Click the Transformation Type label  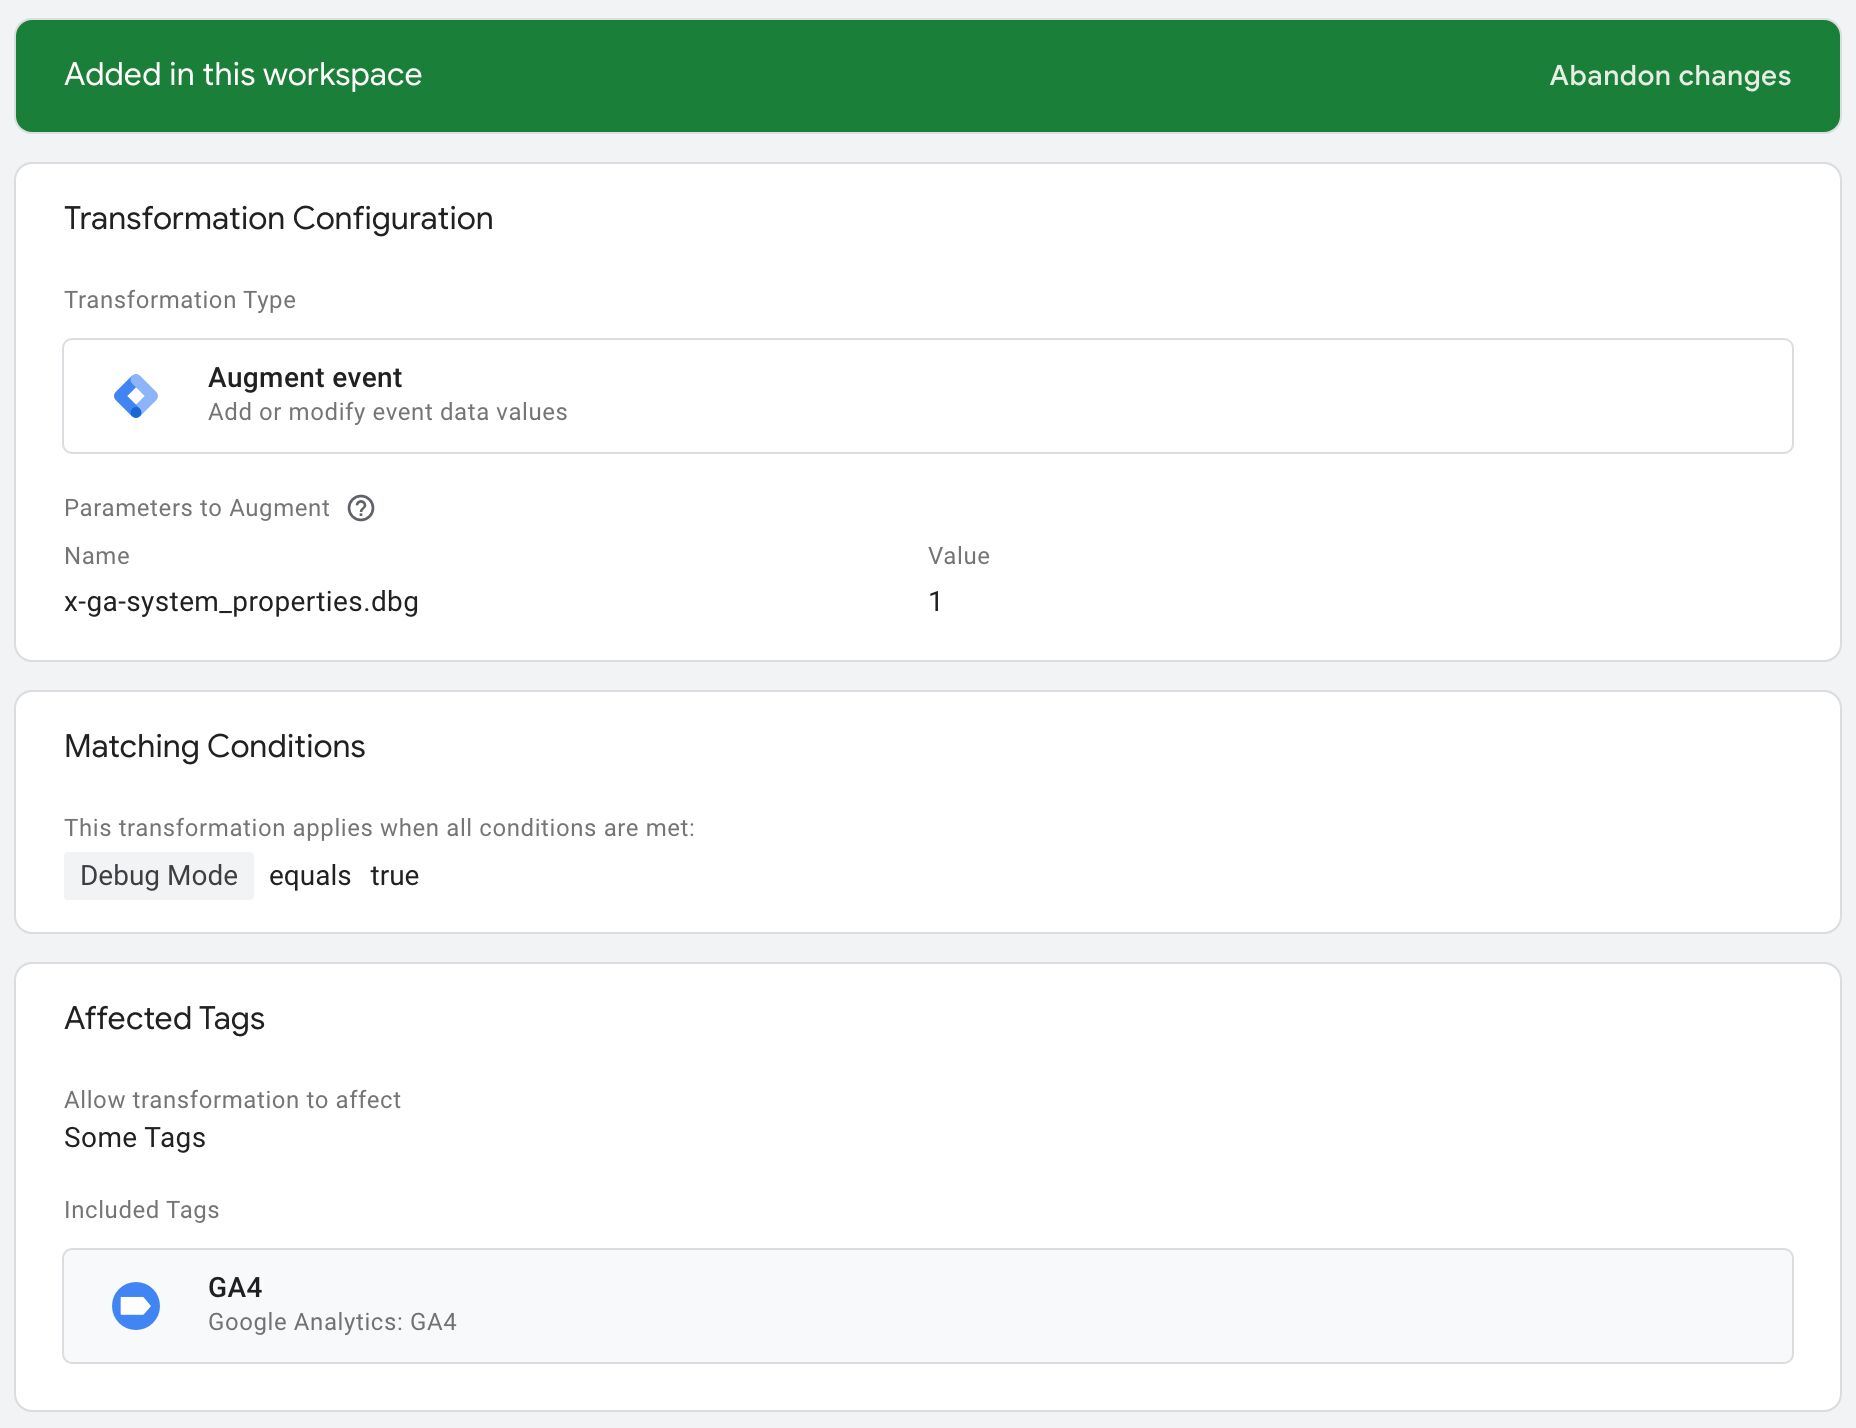pyautogui.click(x=180, y=300)
